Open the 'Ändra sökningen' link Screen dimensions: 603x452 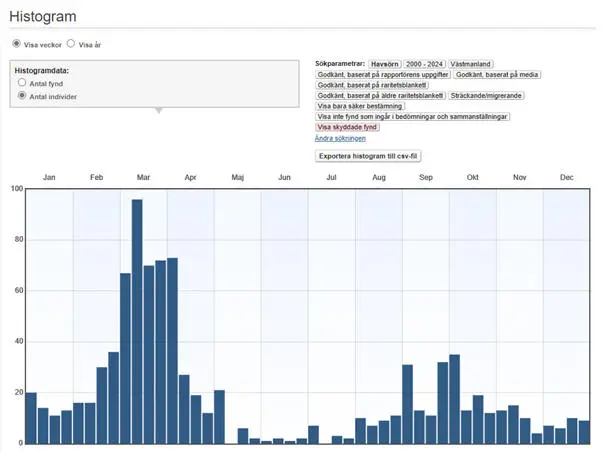tap(340, 139)
